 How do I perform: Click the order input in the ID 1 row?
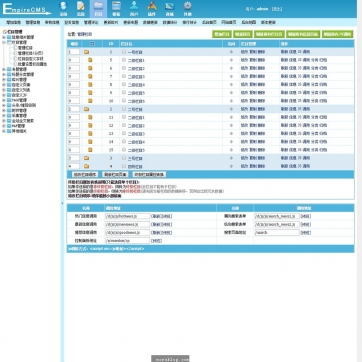click(x=74, y=52)
